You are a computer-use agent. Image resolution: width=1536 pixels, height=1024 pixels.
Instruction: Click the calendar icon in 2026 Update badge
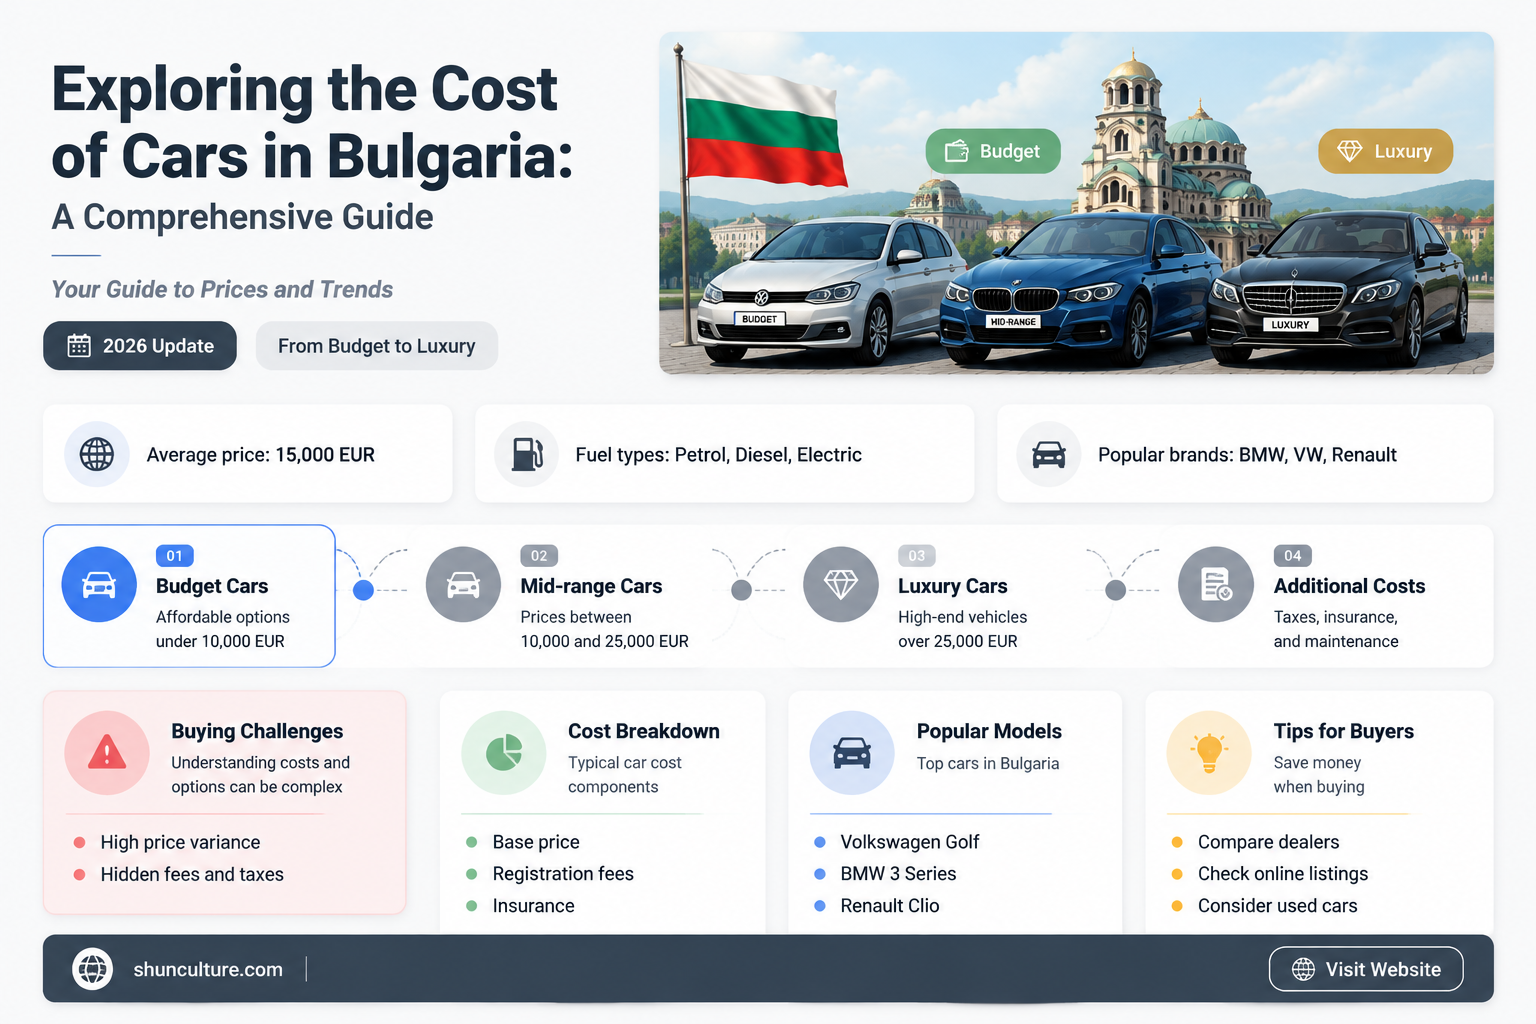pyautogui.click(x=79, y=346)
